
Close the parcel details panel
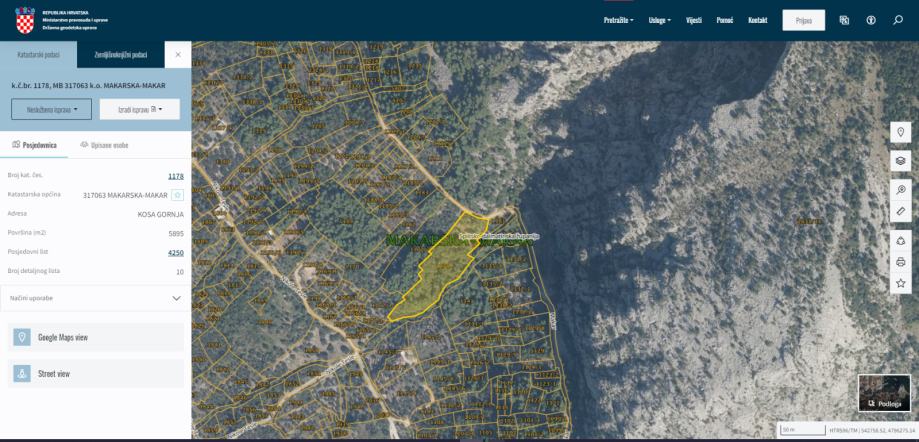178,55
